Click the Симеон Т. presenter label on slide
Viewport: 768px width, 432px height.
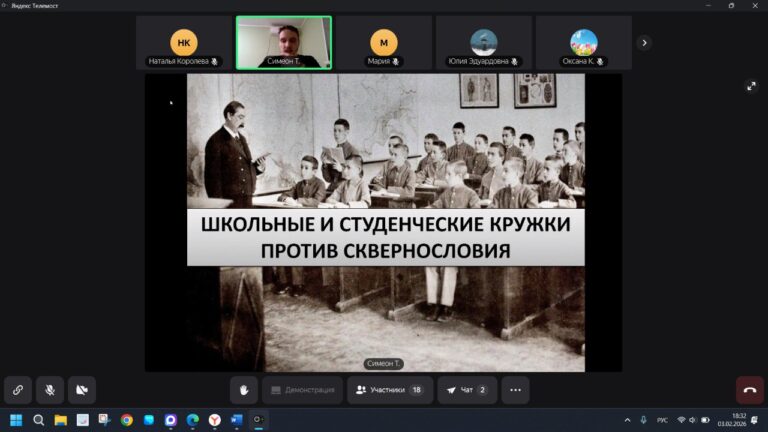point(384,363)
